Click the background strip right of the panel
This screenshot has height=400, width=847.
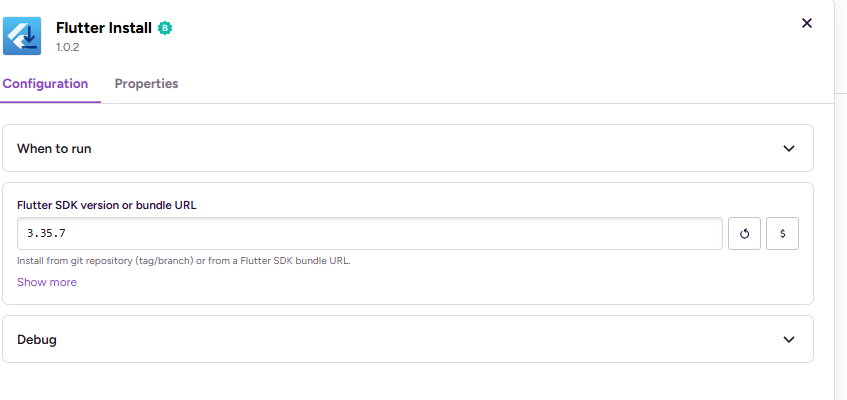click(840, 250)
